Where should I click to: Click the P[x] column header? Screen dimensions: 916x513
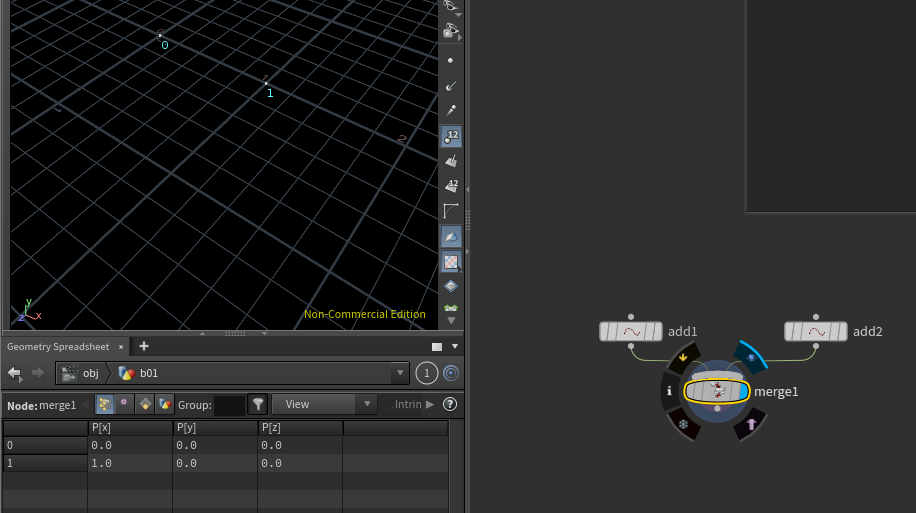point(130,428)
